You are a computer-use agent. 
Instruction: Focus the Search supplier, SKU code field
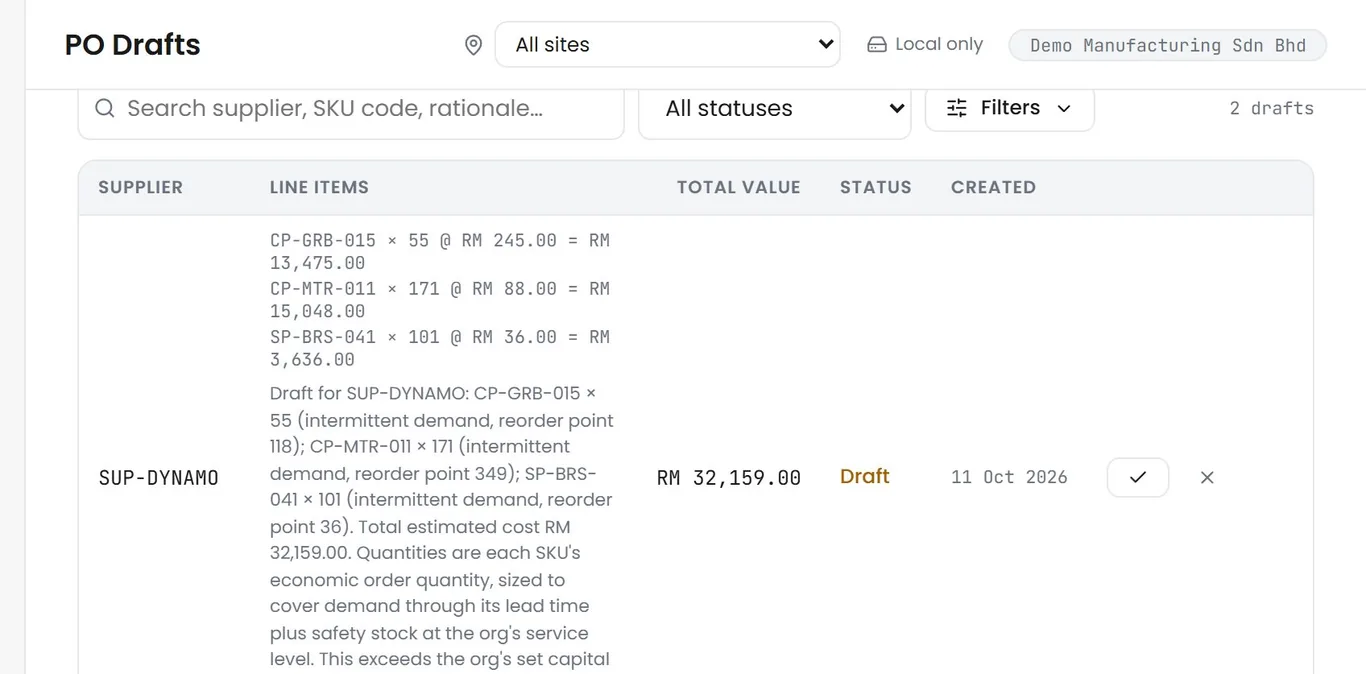(x=351, y=108)
